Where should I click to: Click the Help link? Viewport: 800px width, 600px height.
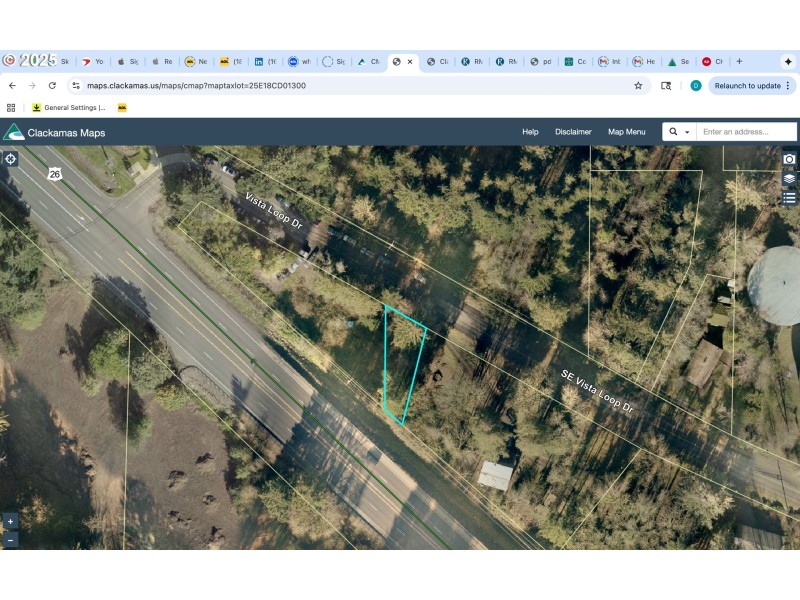[530, 131]
